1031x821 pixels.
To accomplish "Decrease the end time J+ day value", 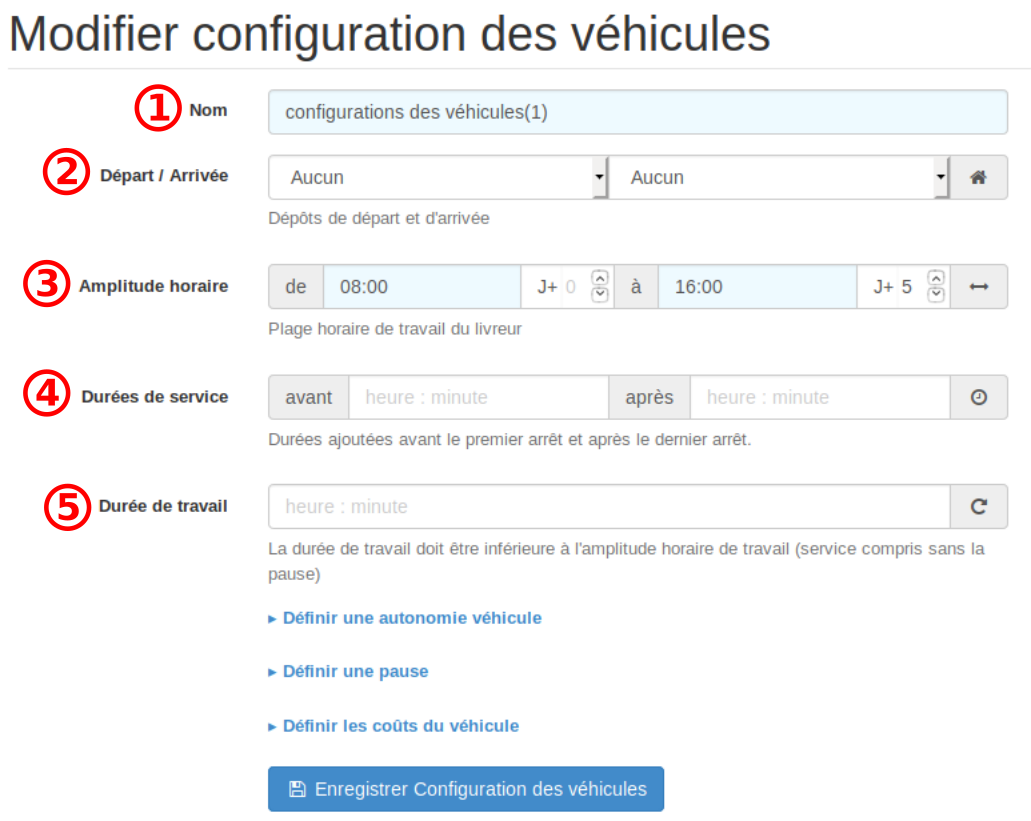I will pos(936,295).
